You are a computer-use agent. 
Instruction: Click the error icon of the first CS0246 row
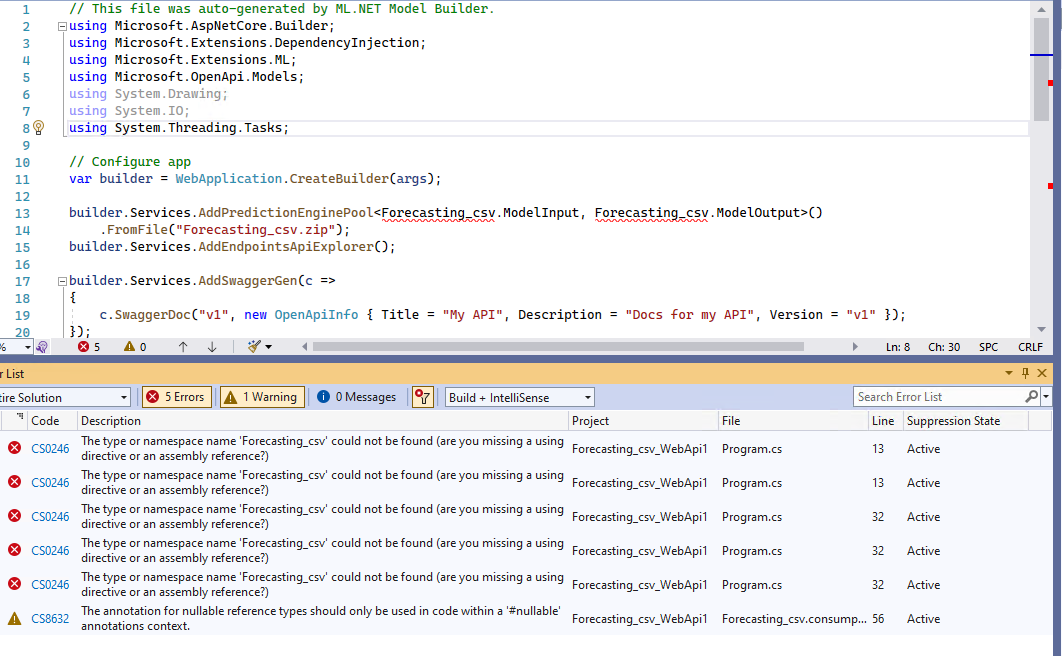pyautogui.click(x=14, y=447)
